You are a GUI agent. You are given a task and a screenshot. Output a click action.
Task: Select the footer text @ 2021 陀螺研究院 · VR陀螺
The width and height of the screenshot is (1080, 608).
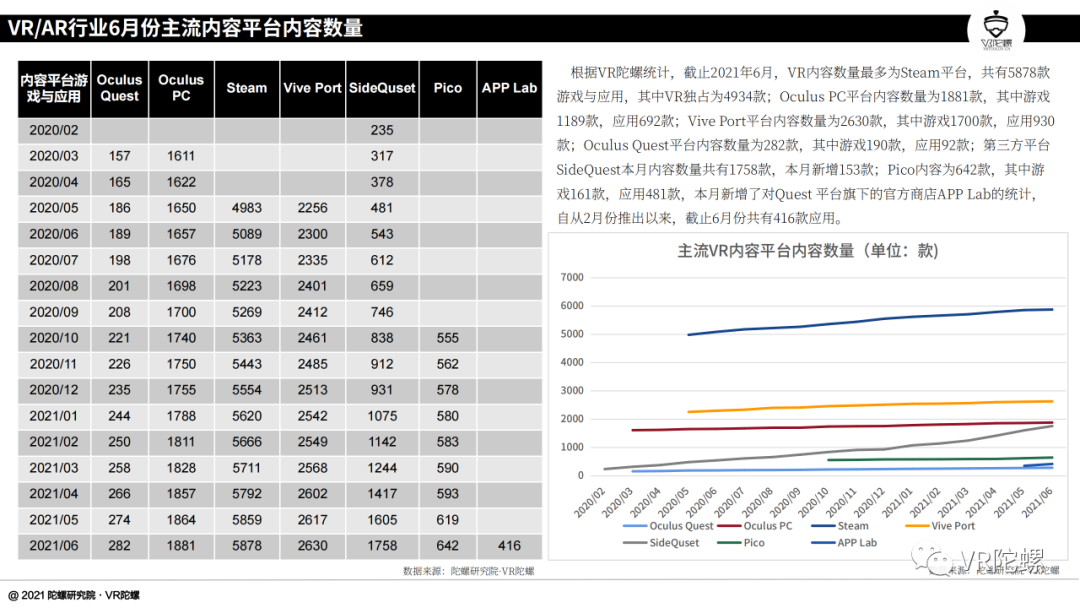point(74,596)
